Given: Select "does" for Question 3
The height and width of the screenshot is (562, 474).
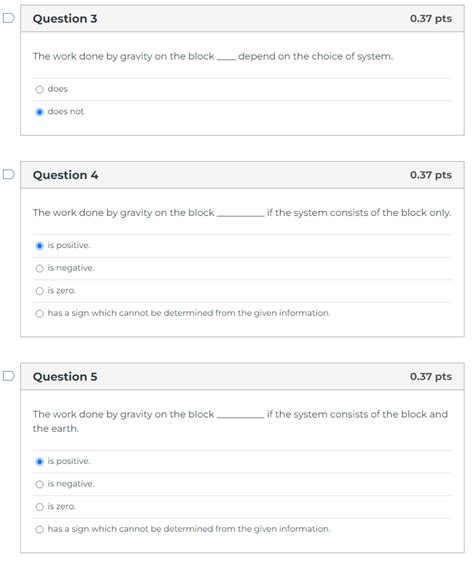Looking at the screenshot, I should [39, 89].
